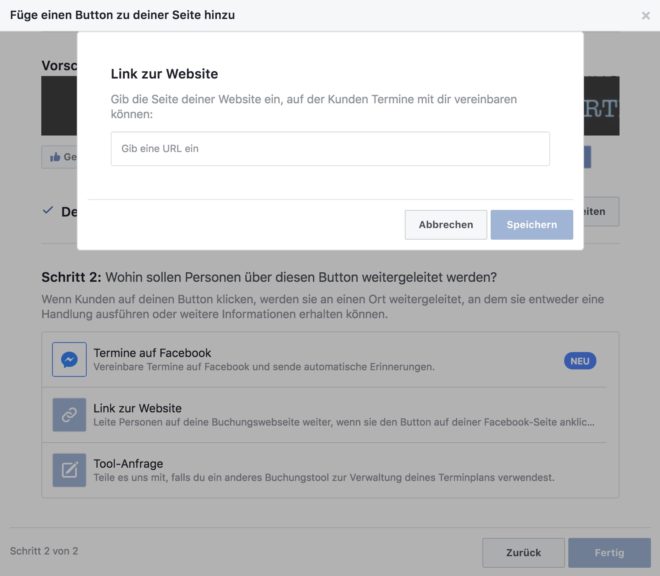Click the Teile es uns mit description text

pyautogui.click(x=324, y=477)
